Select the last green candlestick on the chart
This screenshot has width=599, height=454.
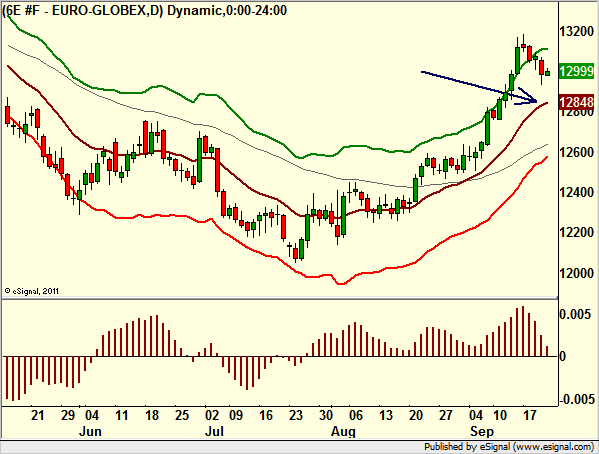(548, 72)
